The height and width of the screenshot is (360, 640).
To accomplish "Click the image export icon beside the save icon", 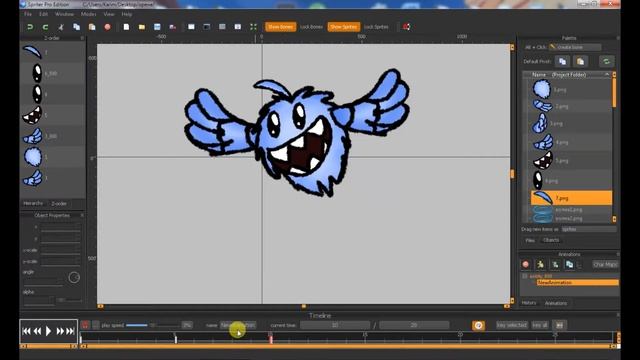I will (x=173, y=27).
